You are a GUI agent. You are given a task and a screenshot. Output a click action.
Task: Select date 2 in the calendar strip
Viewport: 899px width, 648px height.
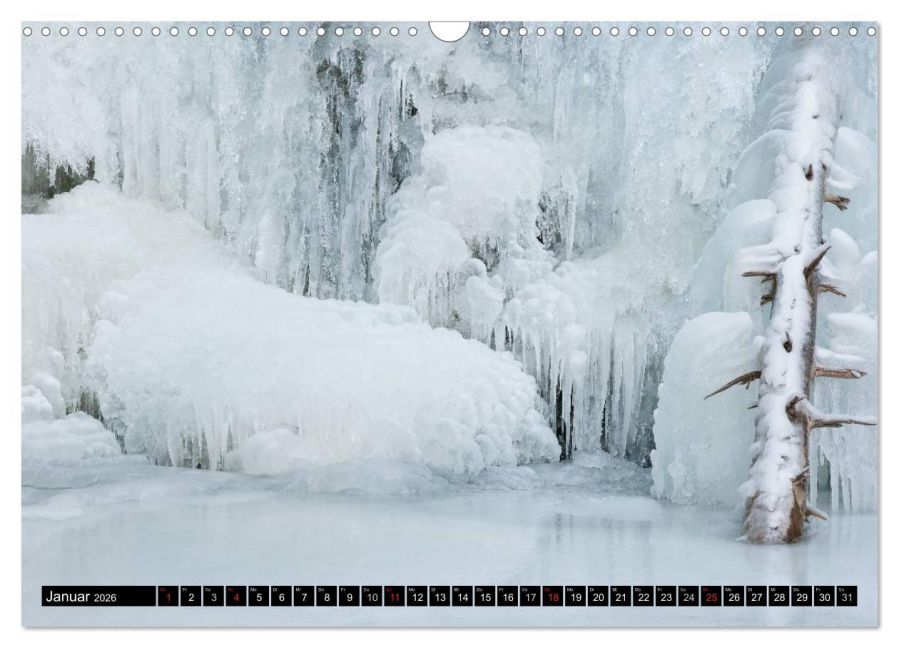click(191, 596)
